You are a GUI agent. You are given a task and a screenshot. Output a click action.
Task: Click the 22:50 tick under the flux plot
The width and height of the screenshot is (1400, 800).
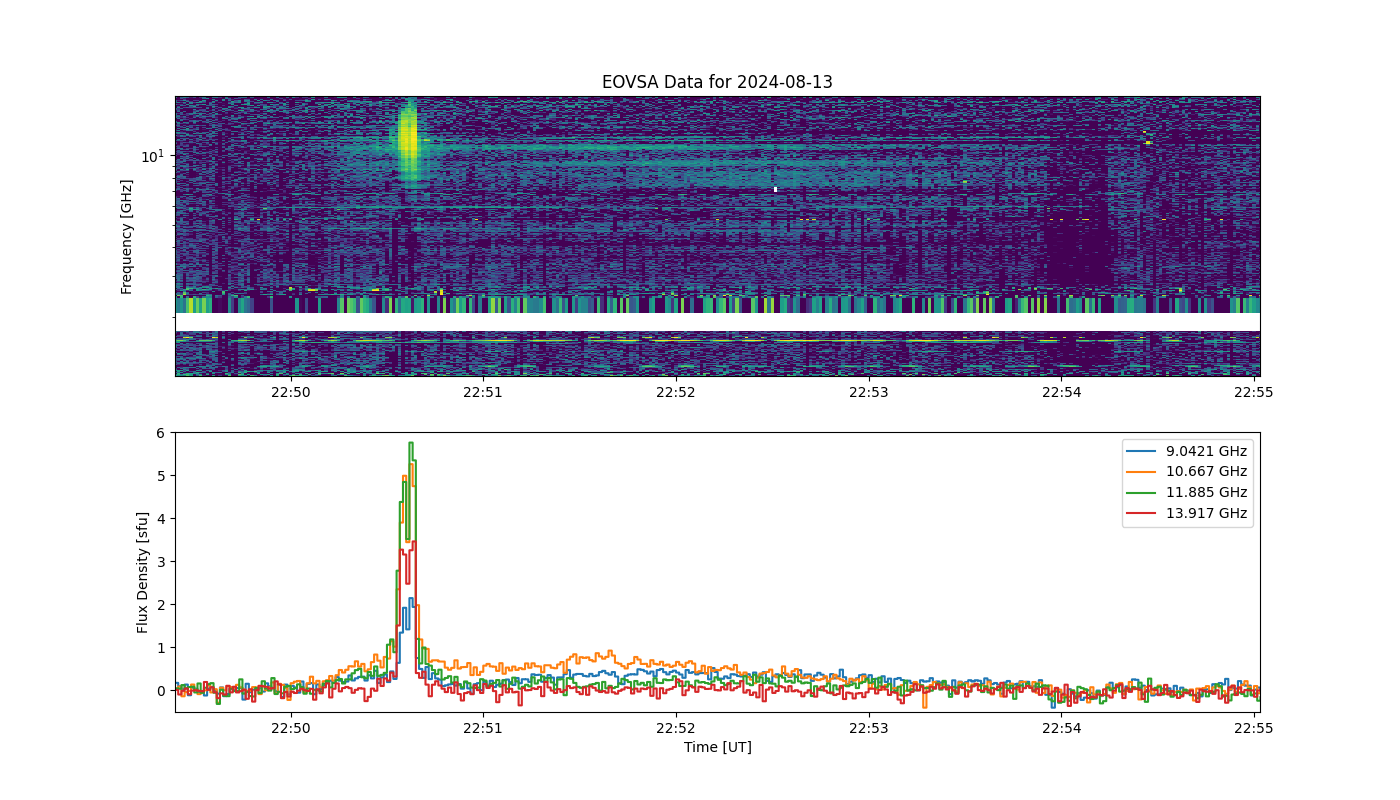pos(290,729)
